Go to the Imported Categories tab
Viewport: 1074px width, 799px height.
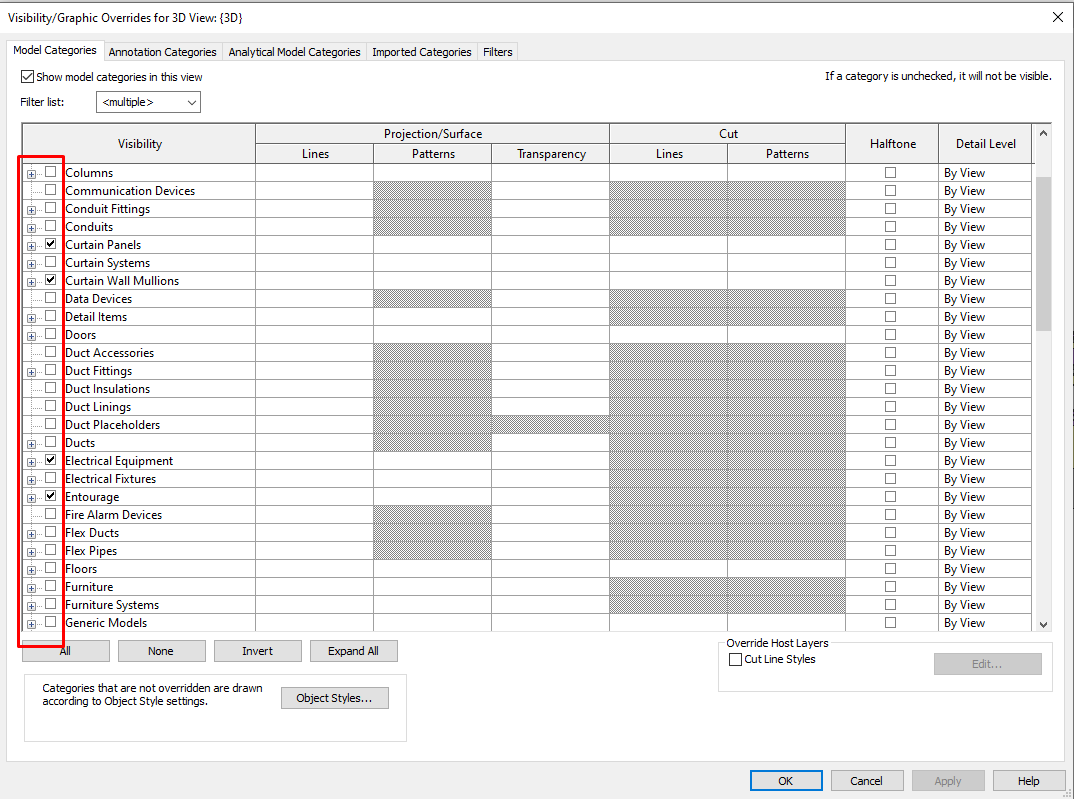[x=421, y=52]
